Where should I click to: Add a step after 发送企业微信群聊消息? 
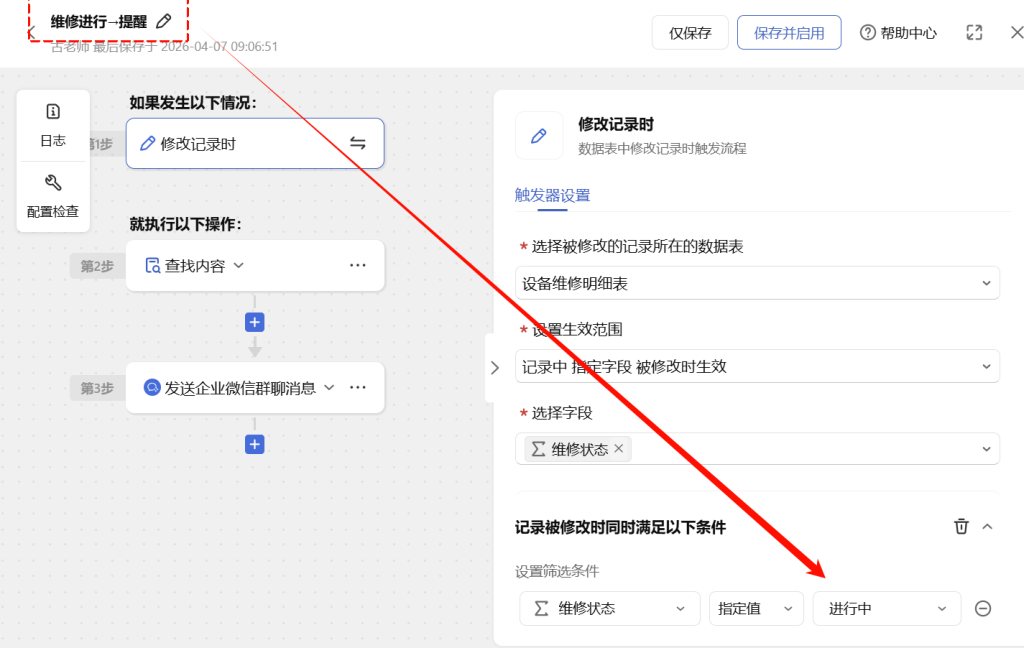[255, 444]
